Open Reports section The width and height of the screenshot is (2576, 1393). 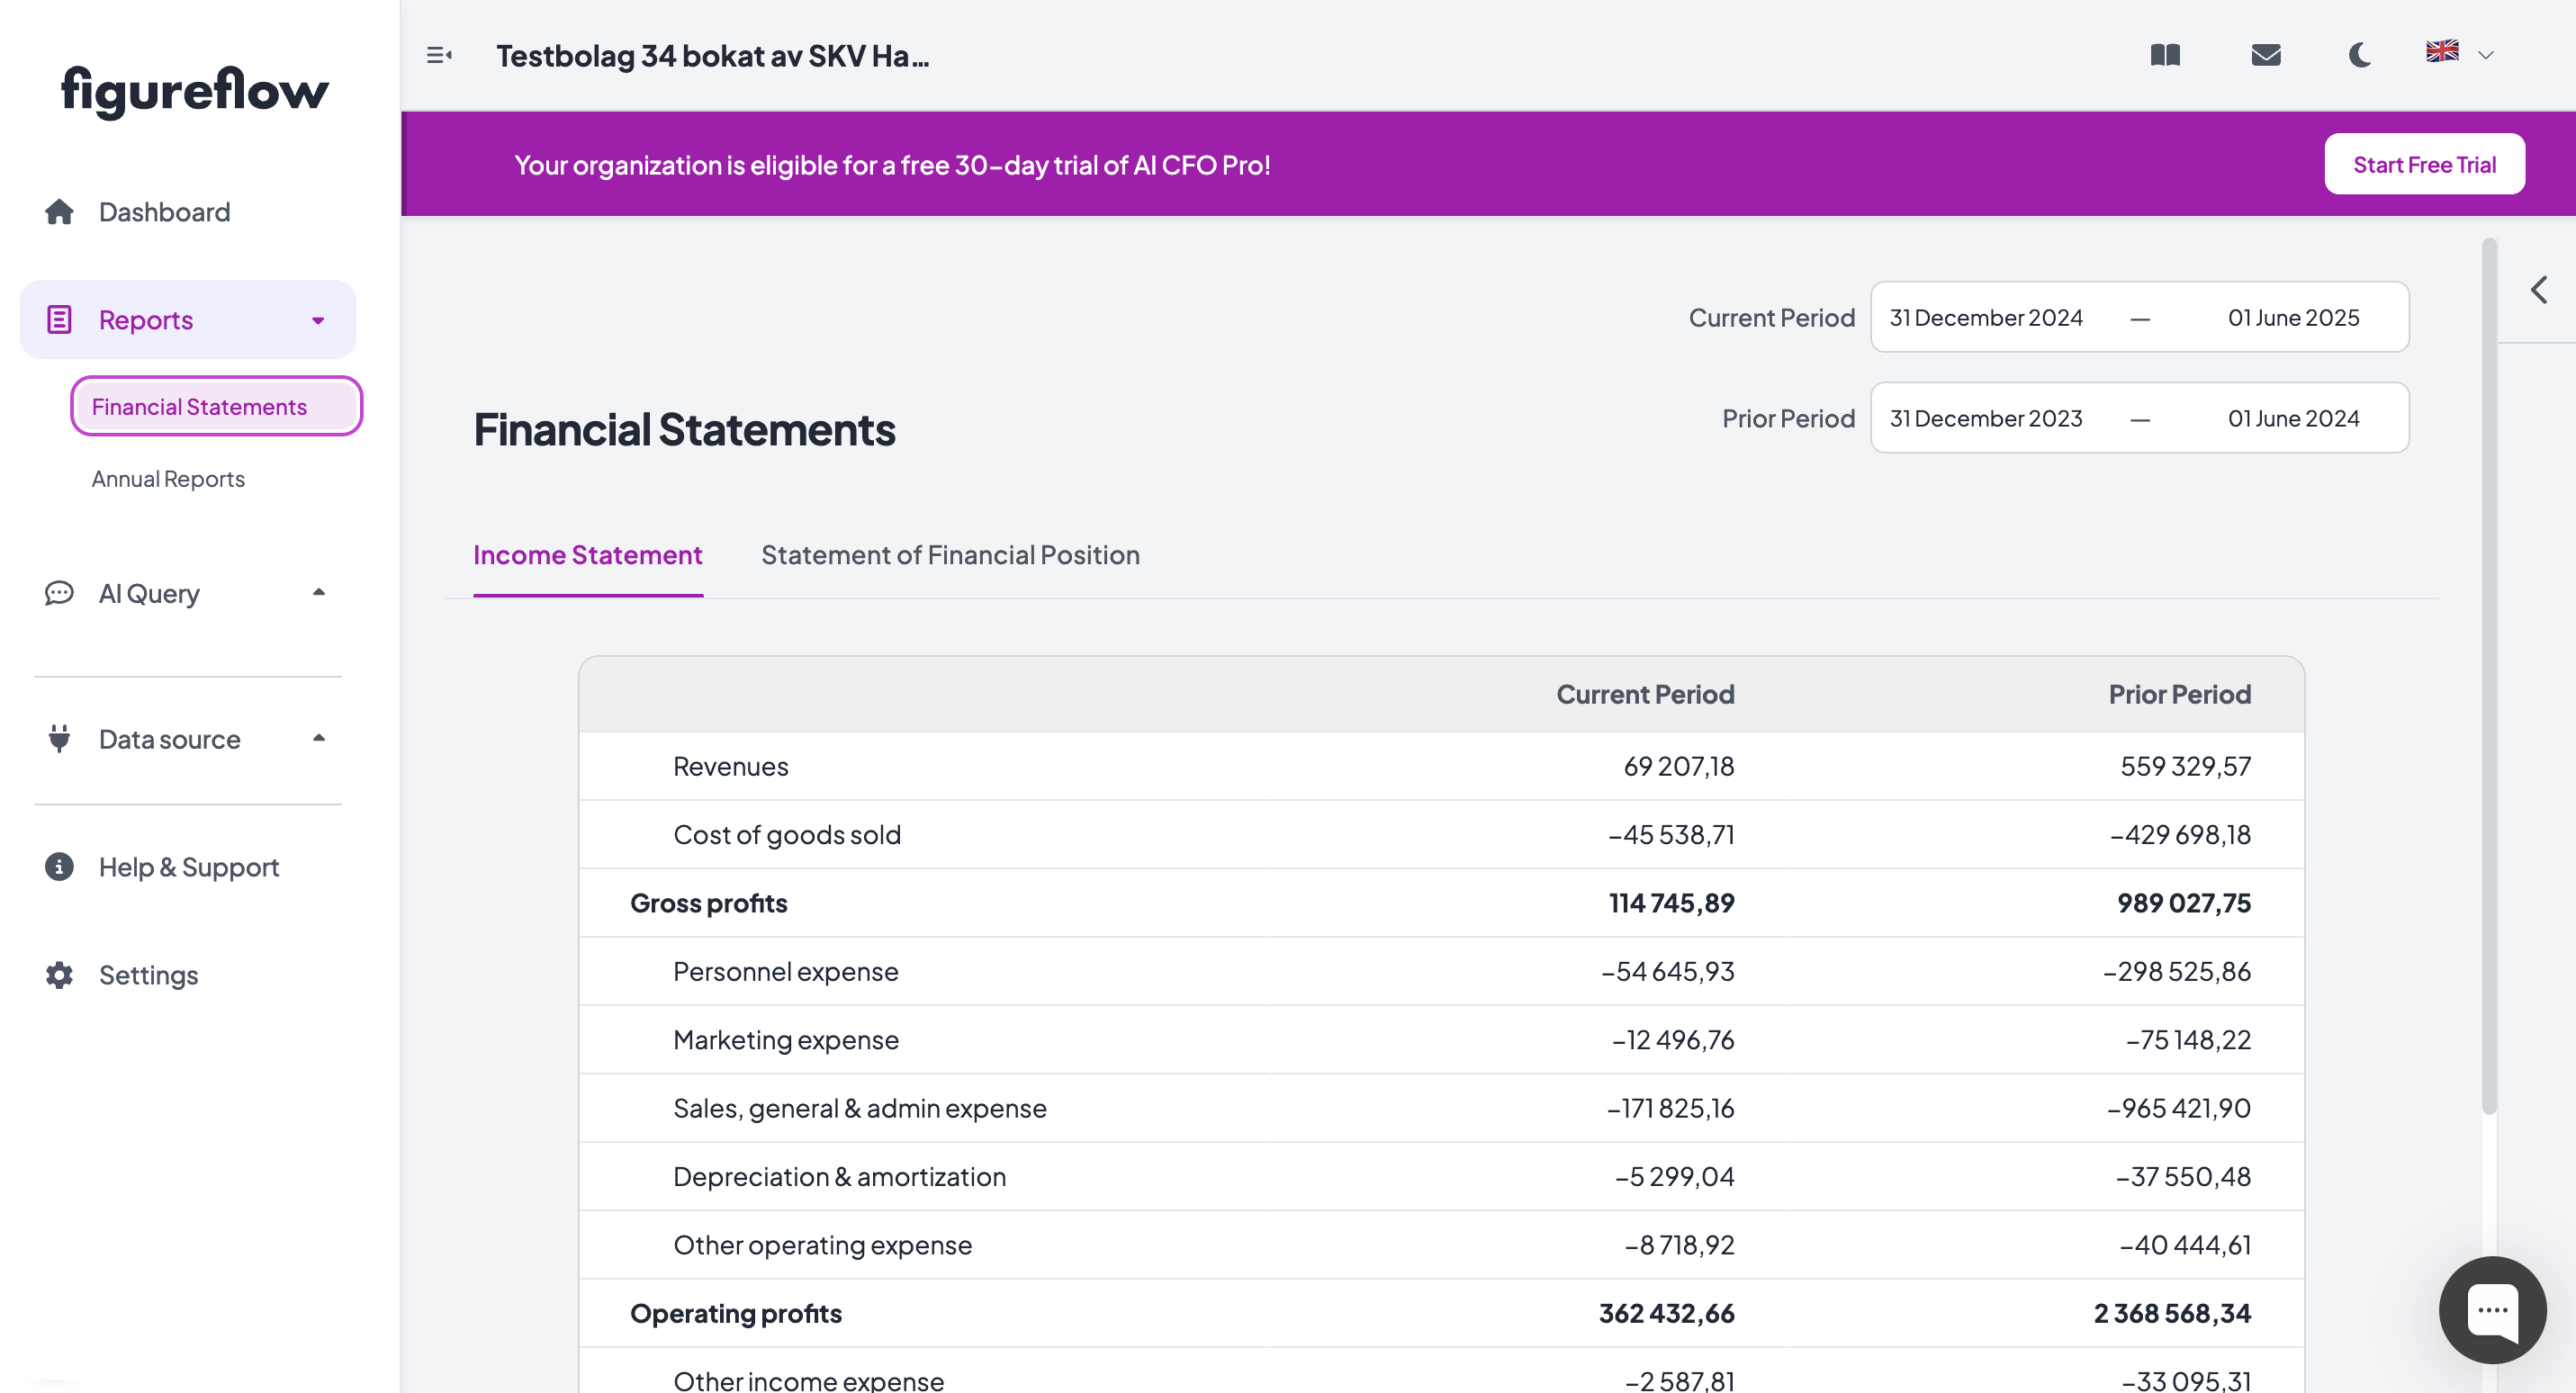(x=188, y=320)
